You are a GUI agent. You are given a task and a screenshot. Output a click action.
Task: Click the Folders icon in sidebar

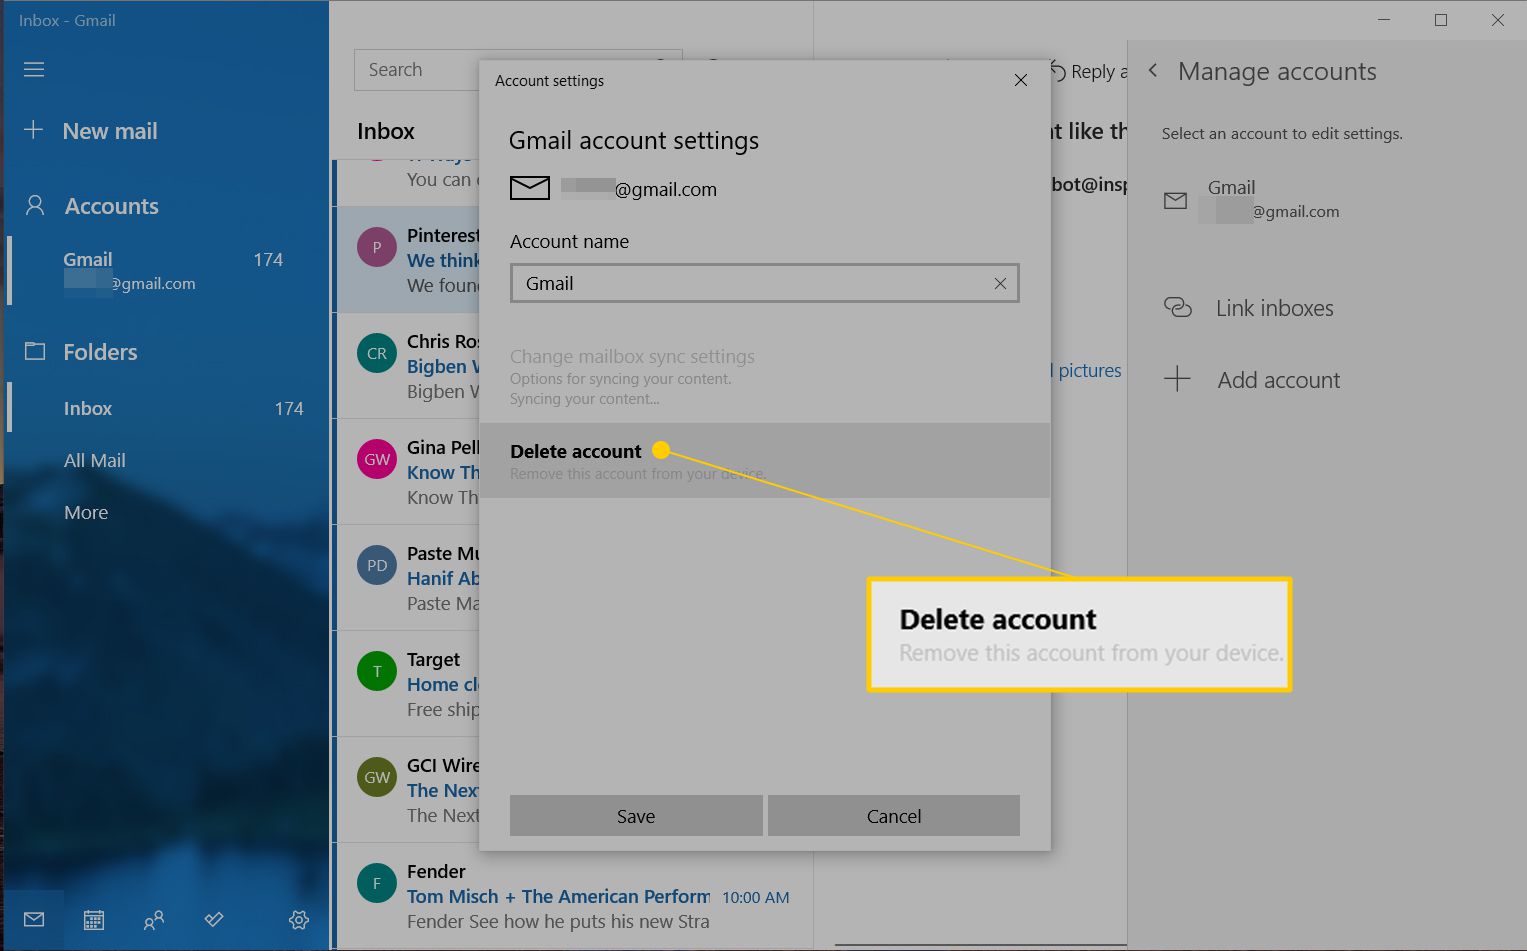tap(35, 351)
